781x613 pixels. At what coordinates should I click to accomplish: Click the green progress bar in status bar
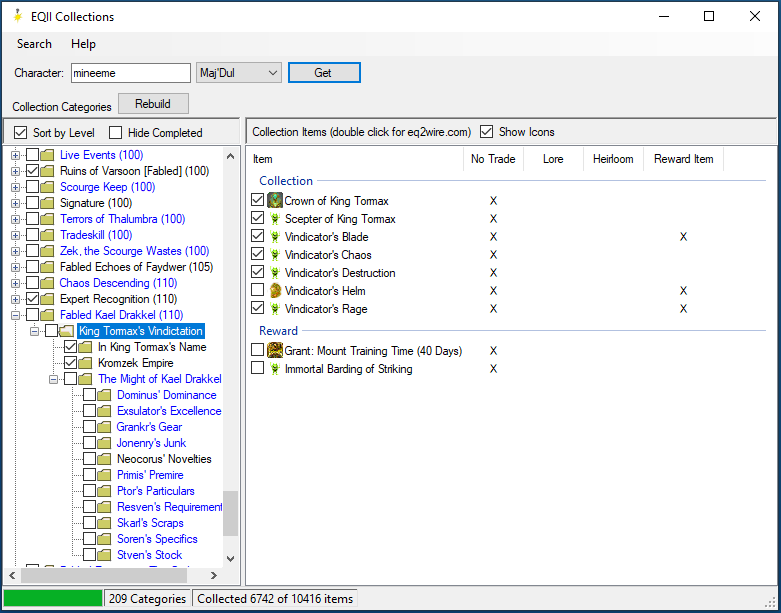[53, 598]
